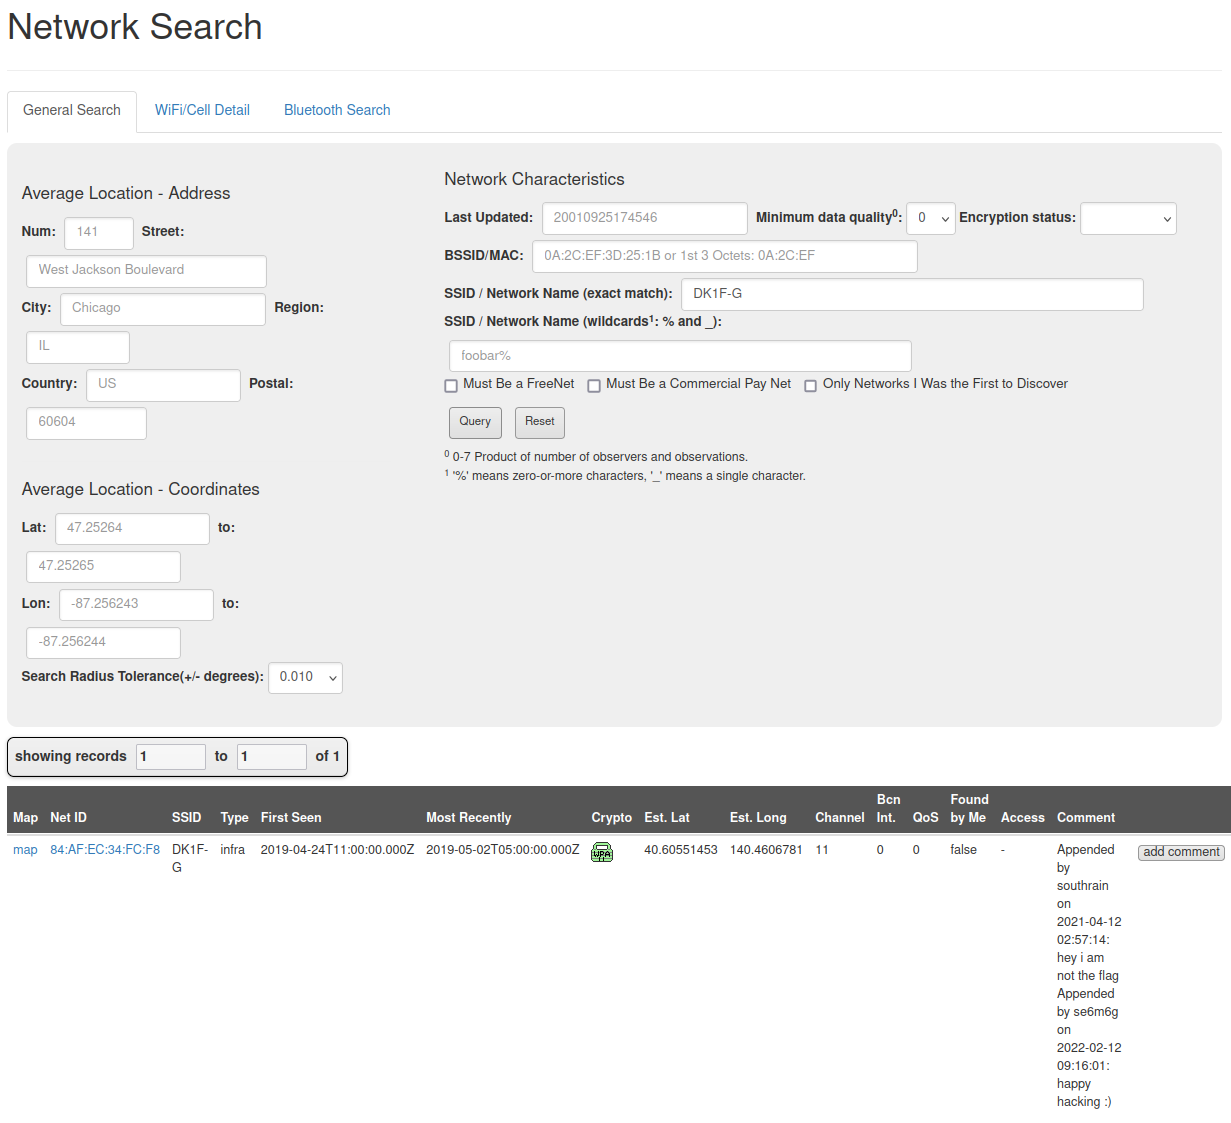Click showing records start number field
The height and width of the screenshot is (1123, 1231).
click(171, 757)
